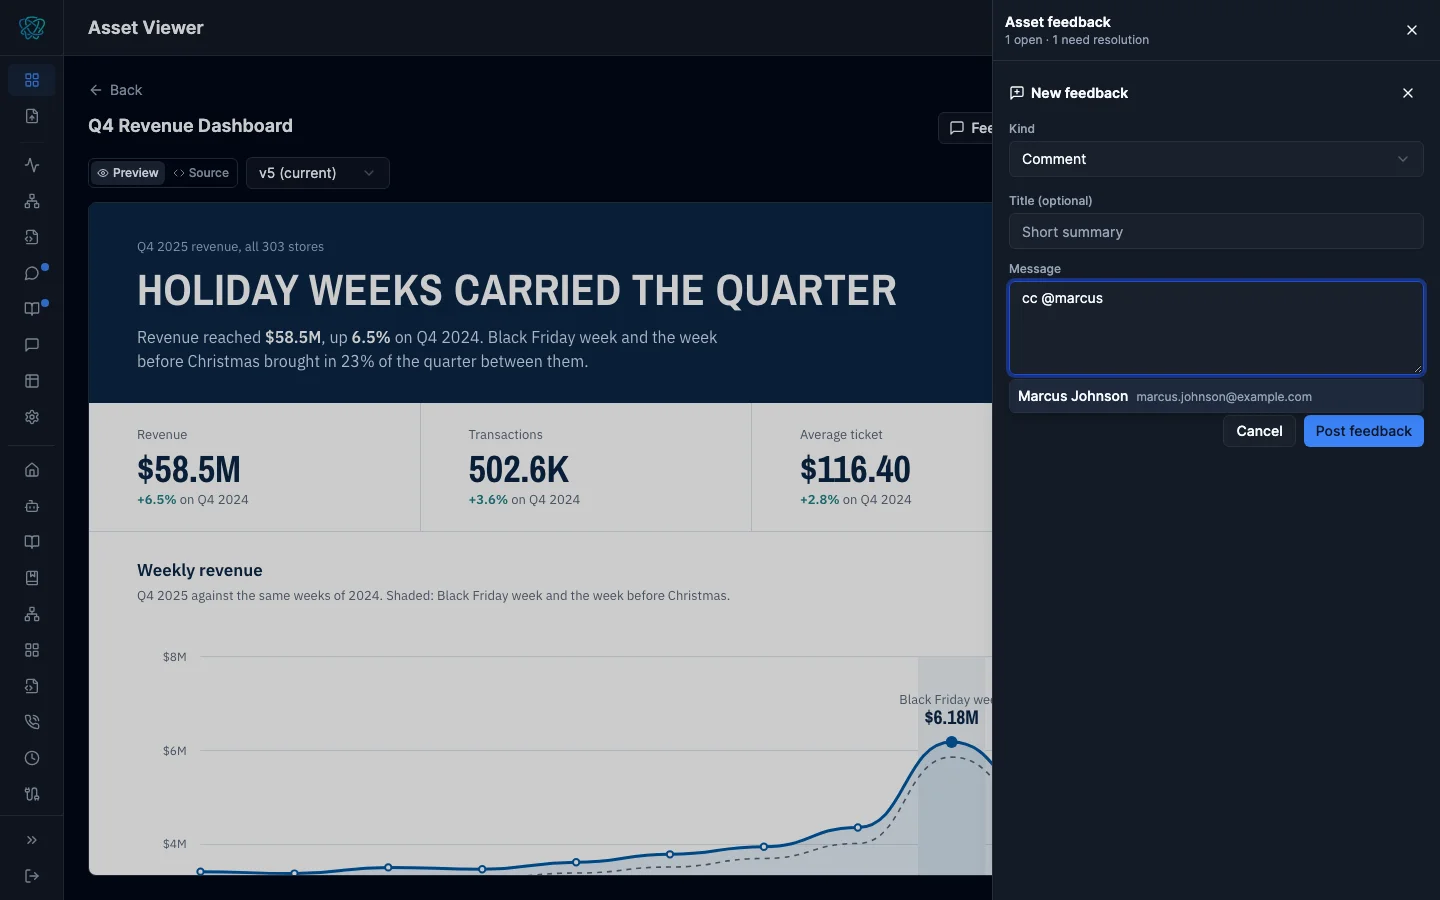Viewport: 1440px width, 900px height.
Task: Click the 502.6K transactions value
Action: (518, 469)
